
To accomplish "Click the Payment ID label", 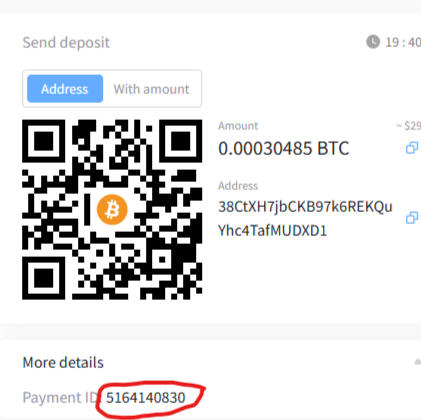I will 60,398.
